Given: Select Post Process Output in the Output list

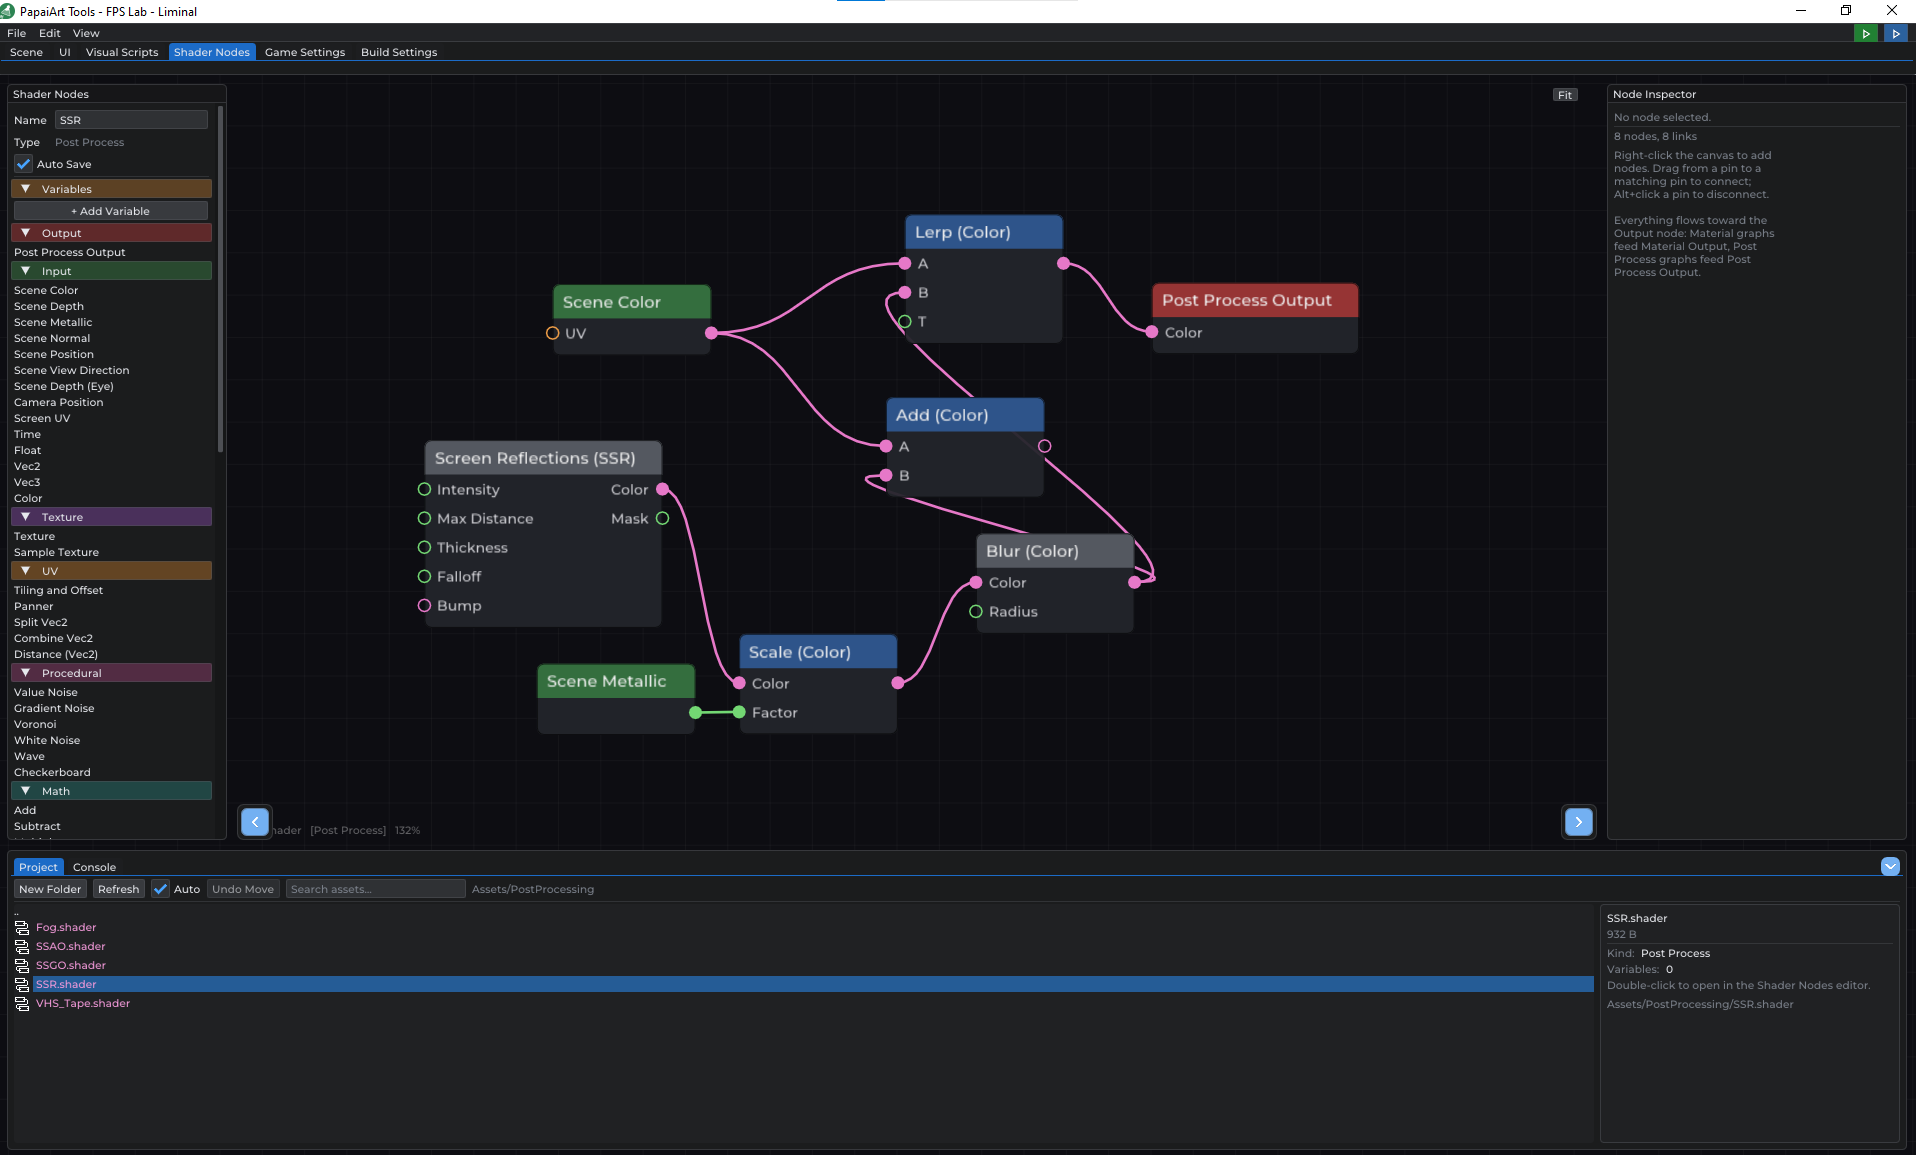Looking at the screenshot, I should (x=70, y=252).
